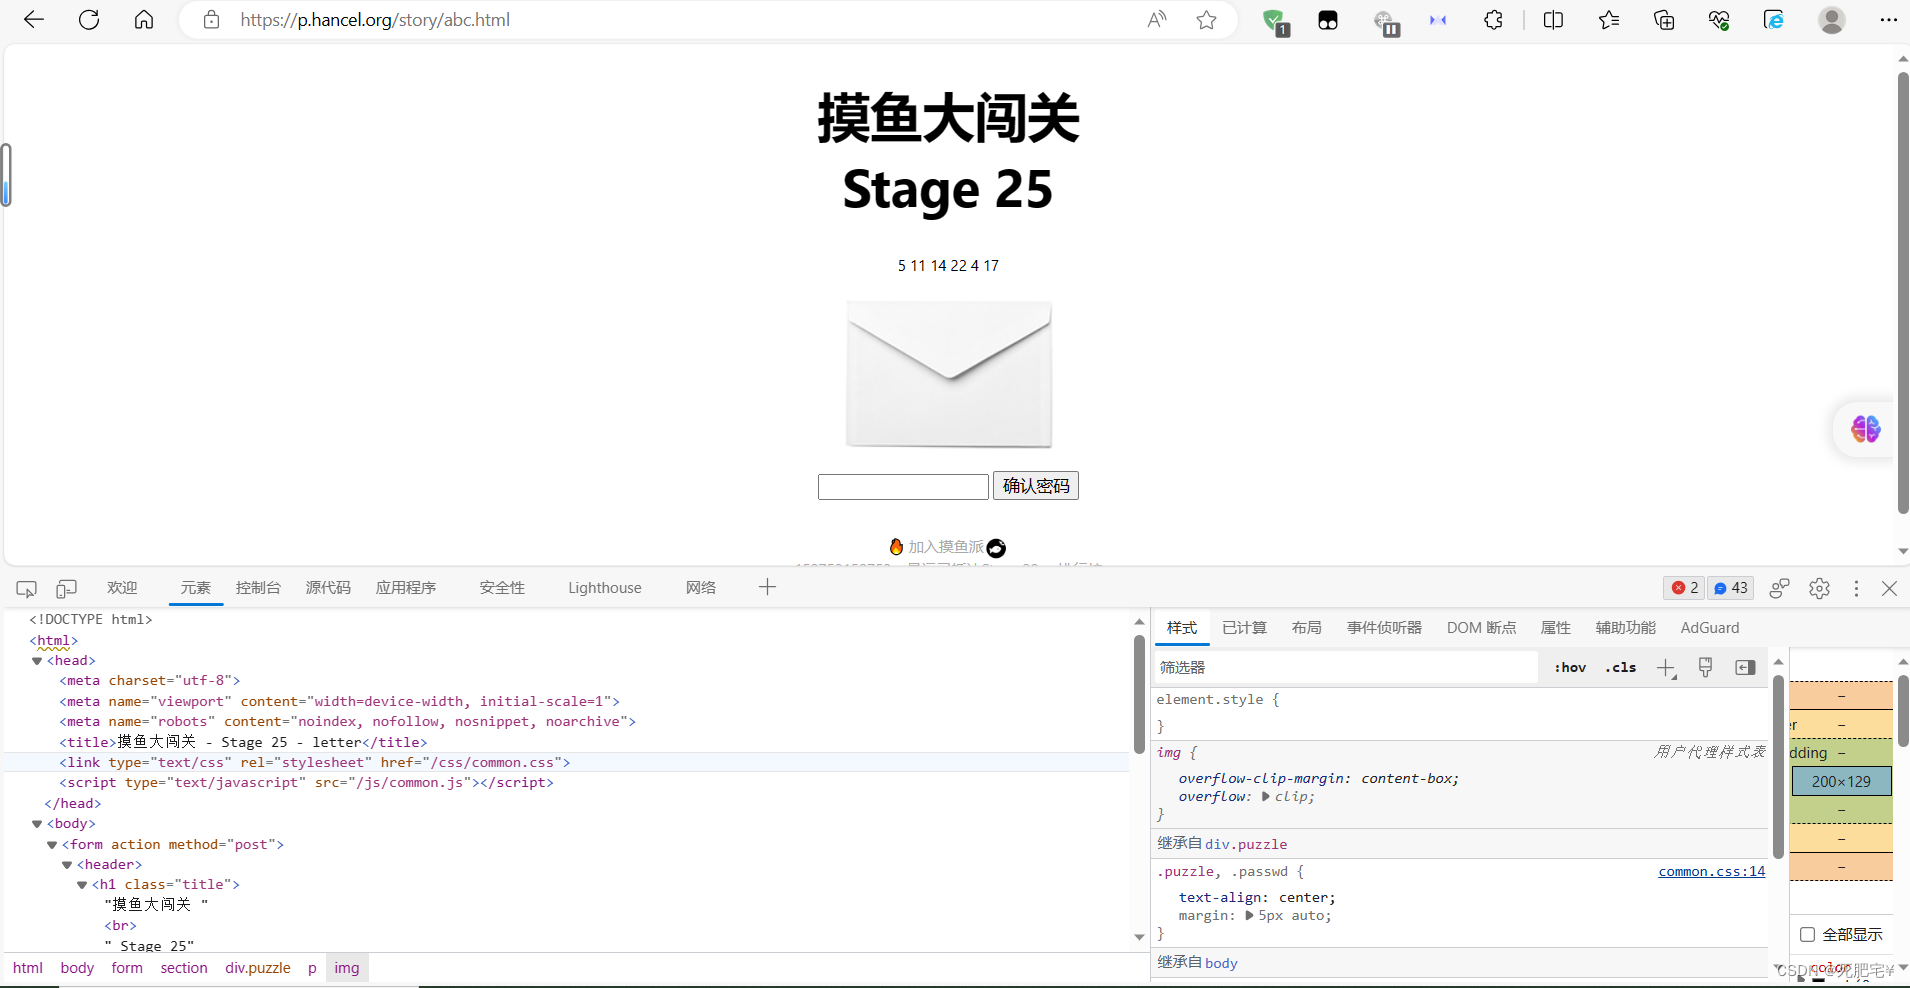Screen dimensions: 1910x988
Task: Click the envelope image
Action: click(949, 374)
